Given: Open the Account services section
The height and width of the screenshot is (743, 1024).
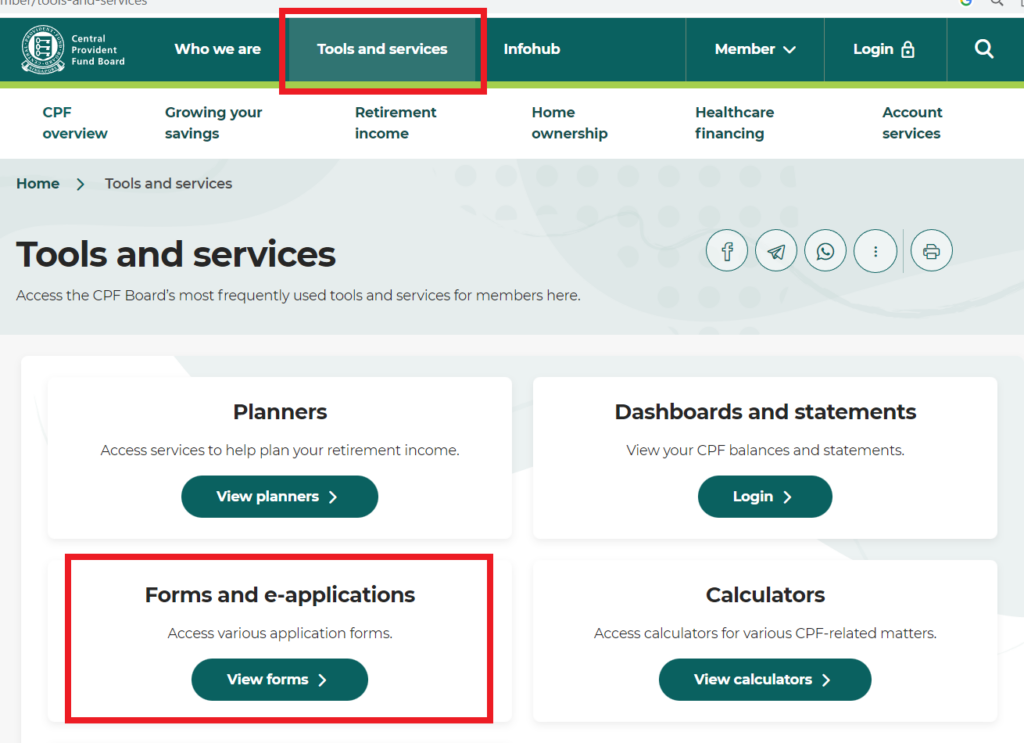Looking at the screenshot, I should click(x=911, y=122).
